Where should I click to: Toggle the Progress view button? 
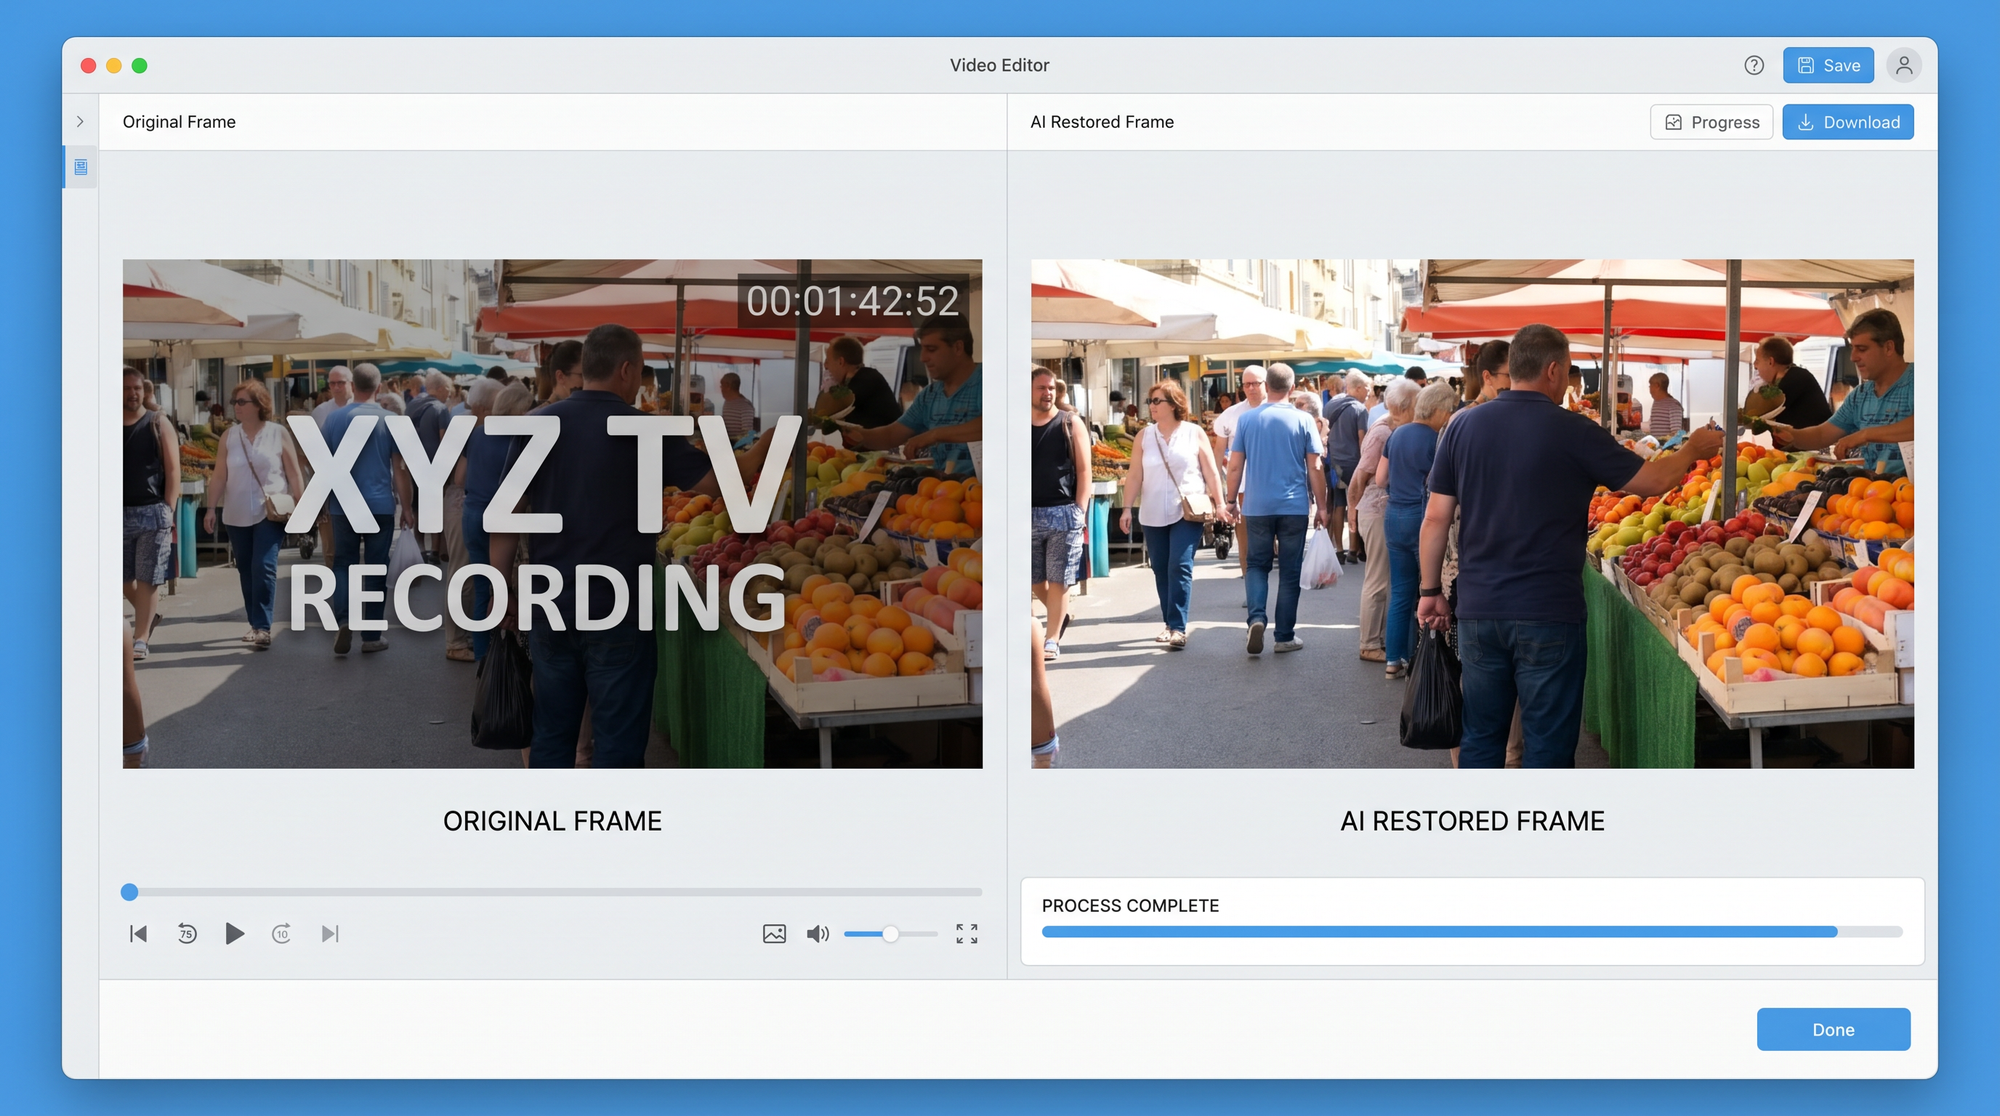click(1711, 122)
